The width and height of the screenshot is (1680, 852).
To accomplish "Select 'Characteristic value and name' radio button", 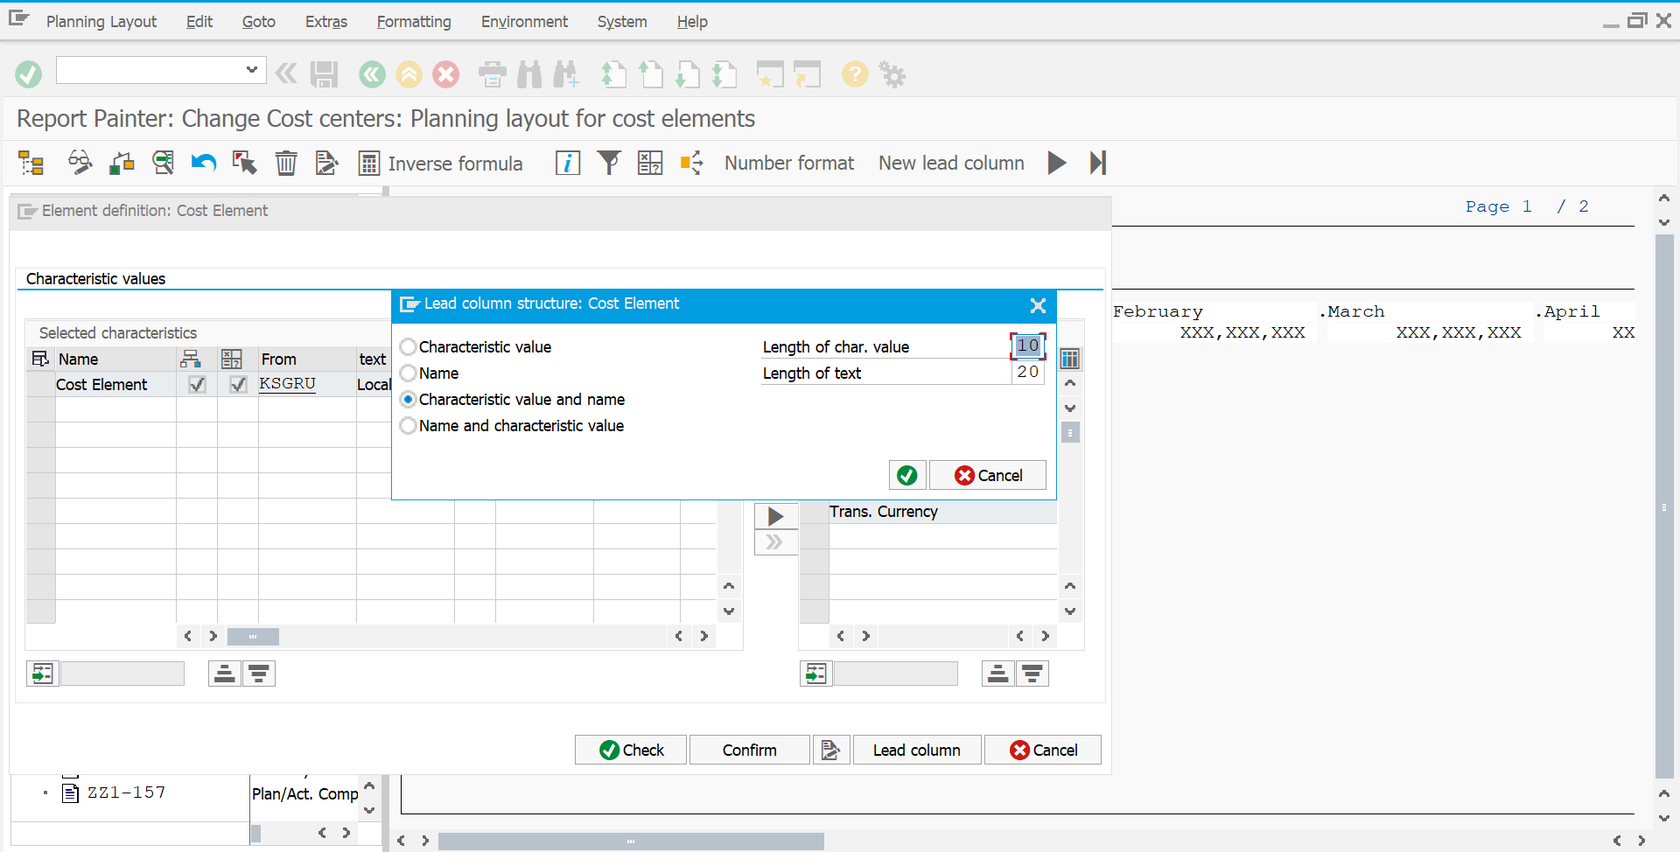I will 408,399.
